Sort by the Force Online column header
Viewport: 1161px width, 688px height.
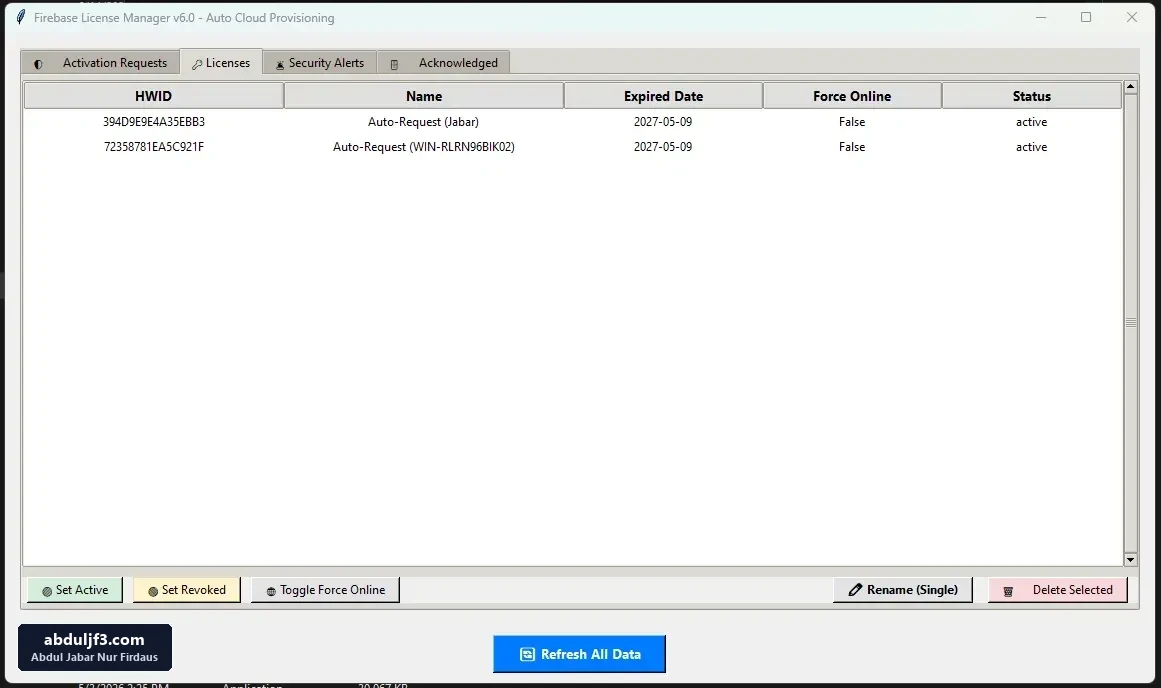click(x=851, y=96)
